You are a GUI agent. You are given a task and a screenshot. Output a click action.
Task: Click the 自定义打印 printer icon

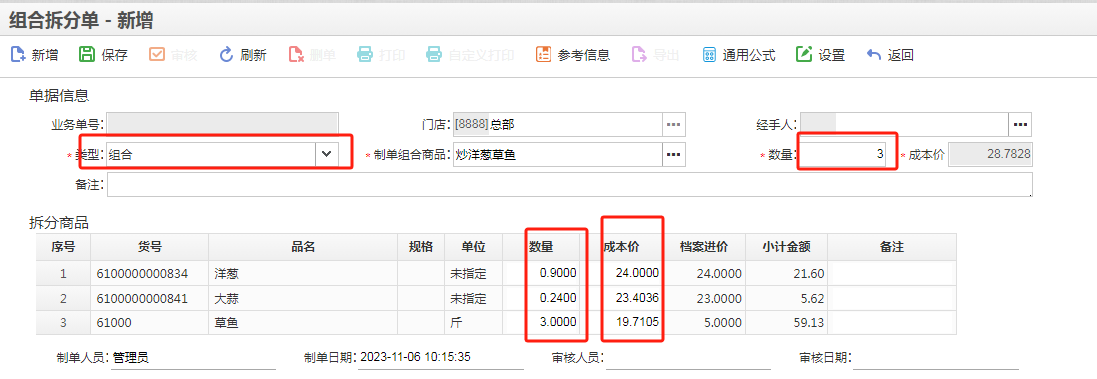pos(434,55)
